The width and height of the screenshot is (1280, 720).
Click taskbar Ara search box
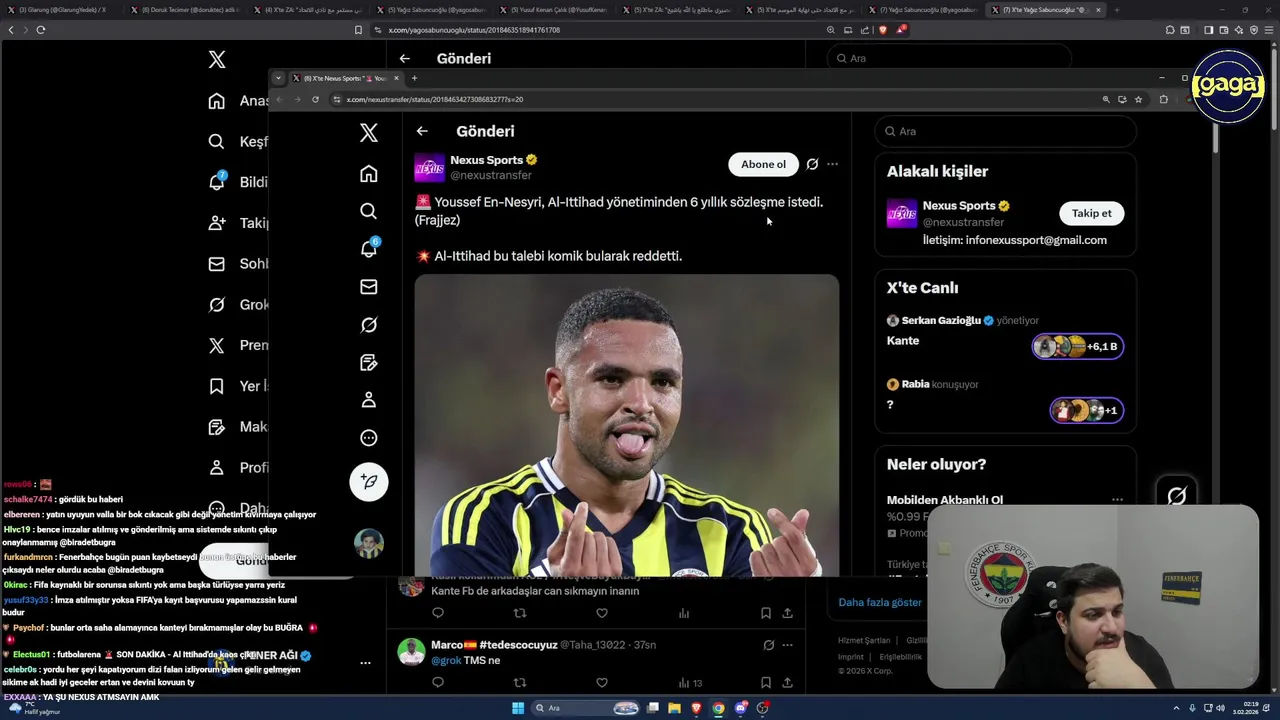coord(588,708)
